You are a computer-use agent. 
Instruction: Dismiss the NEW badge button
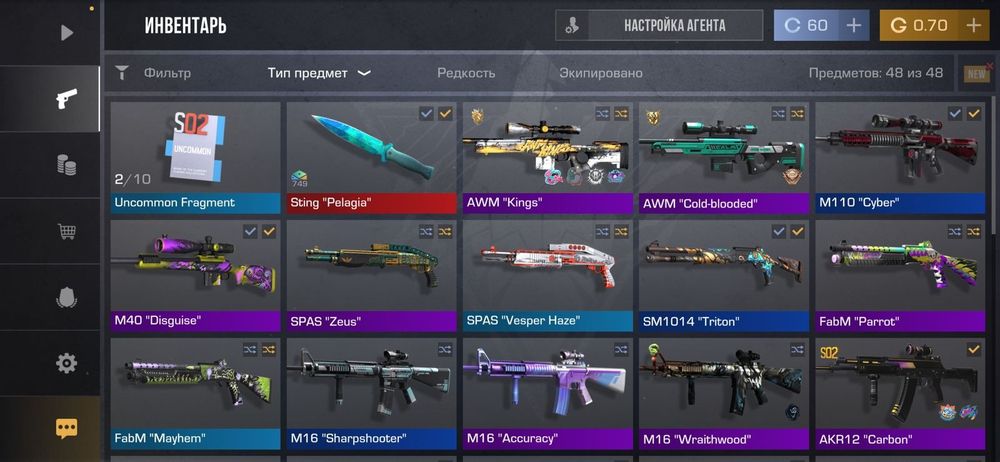point(977,73)
